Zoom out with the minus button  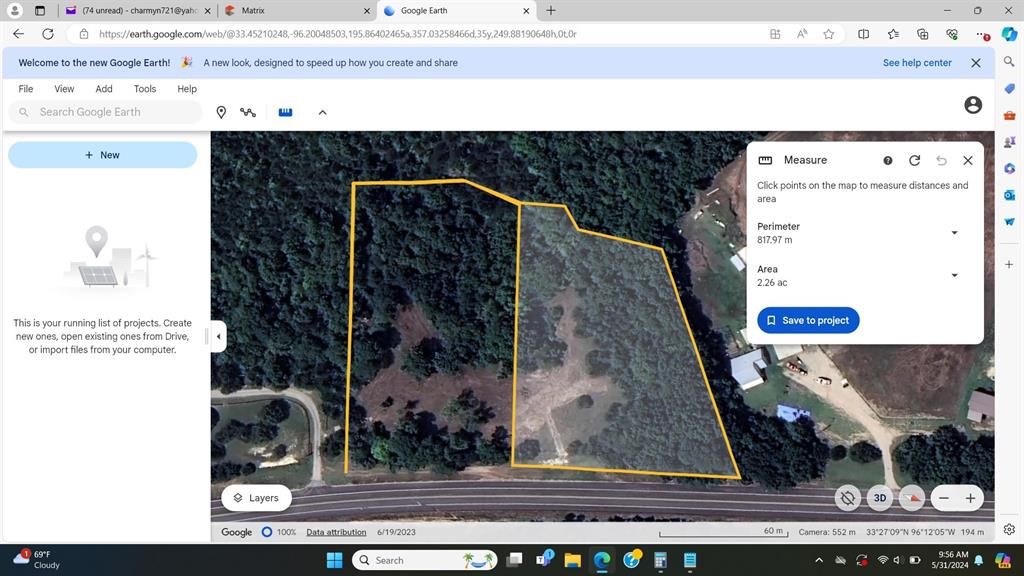(944, 497)
